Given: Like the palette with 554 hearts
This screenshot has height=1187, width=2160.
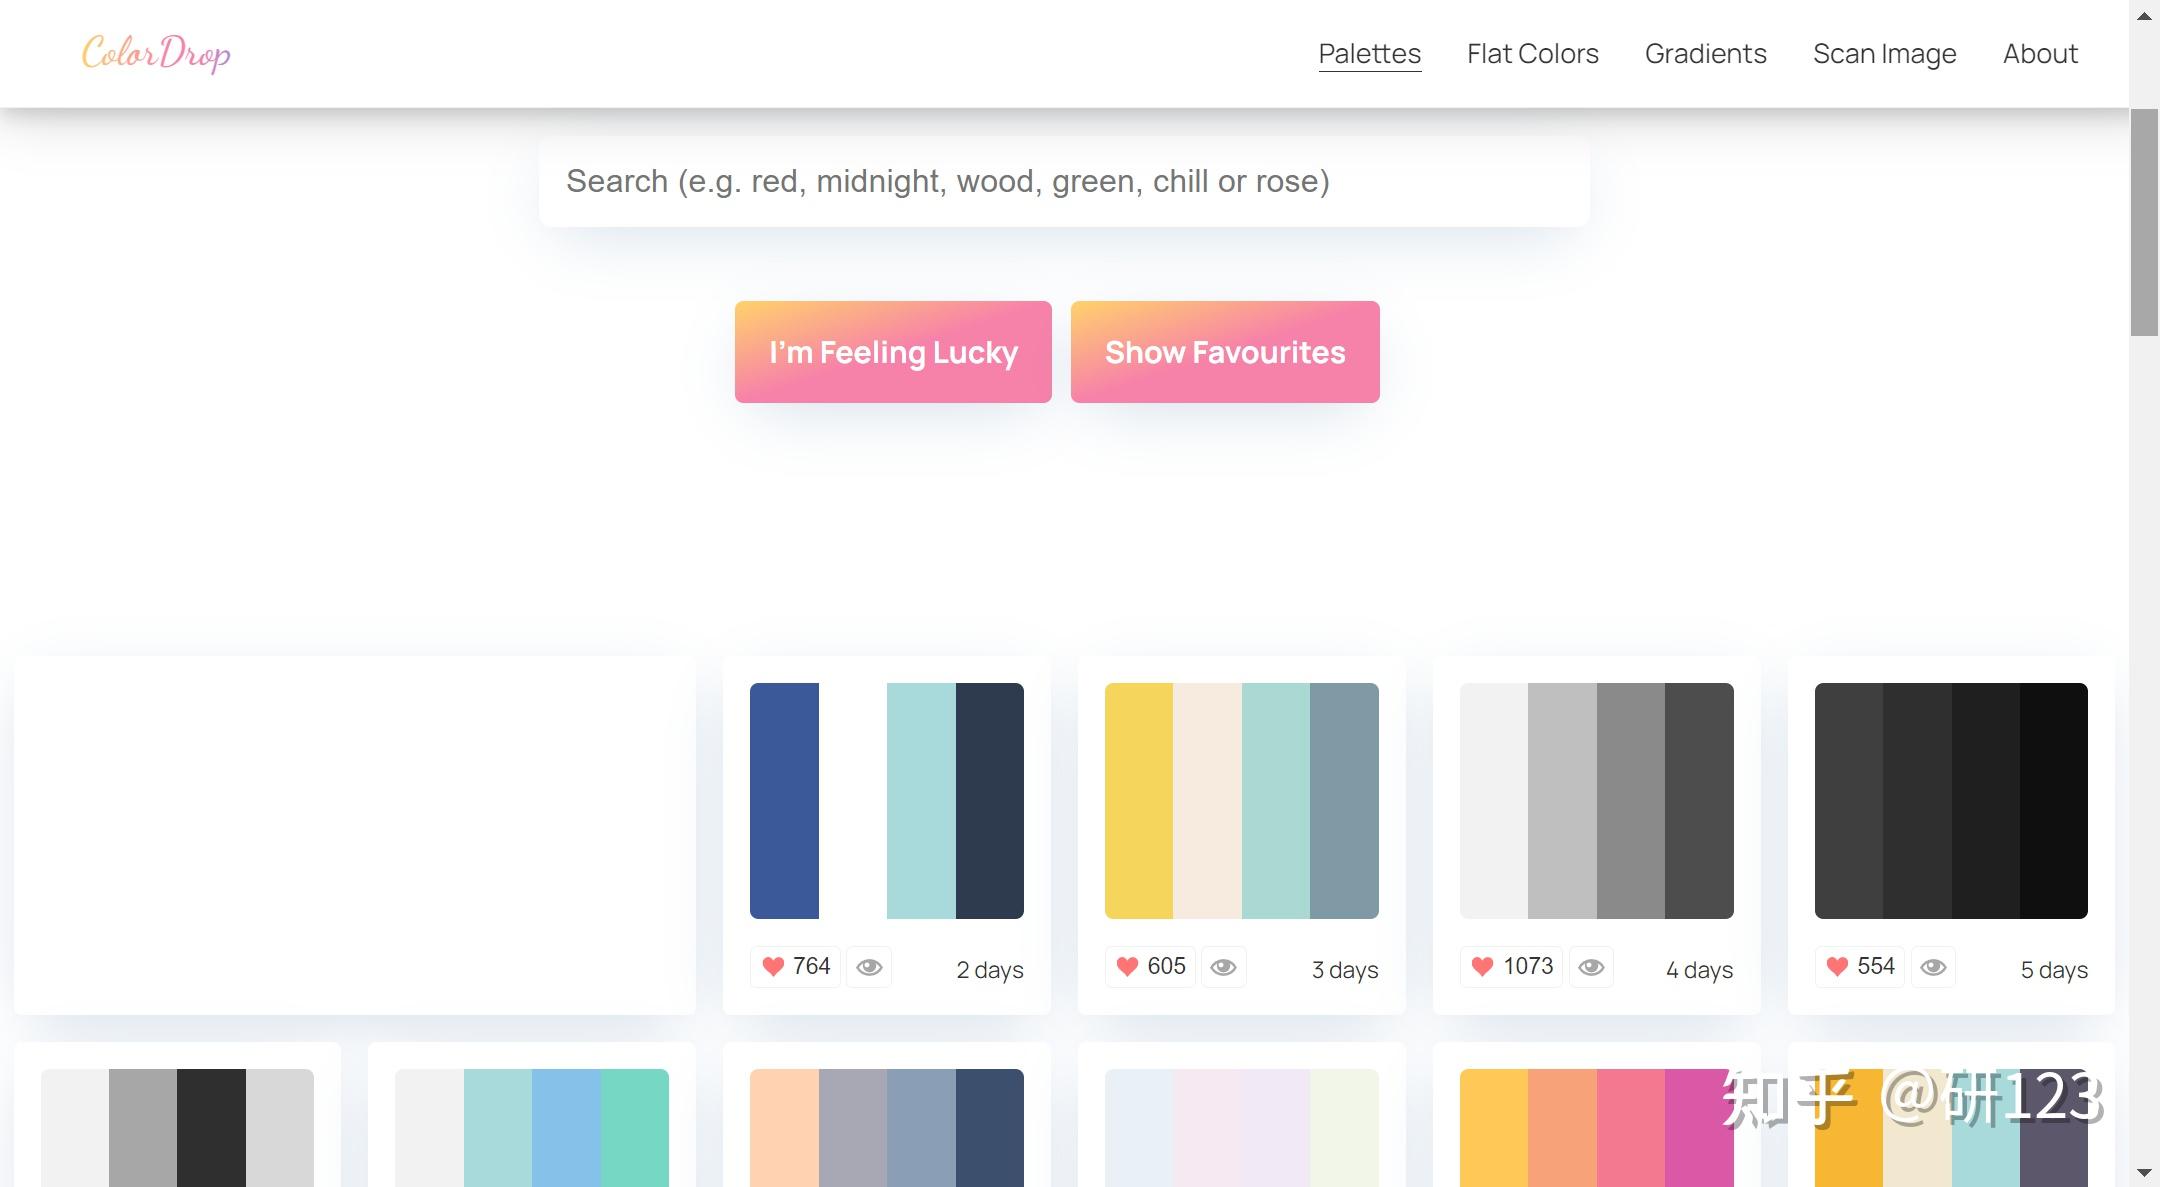Looking at the screenshot, I should (x=1861, y=966).
